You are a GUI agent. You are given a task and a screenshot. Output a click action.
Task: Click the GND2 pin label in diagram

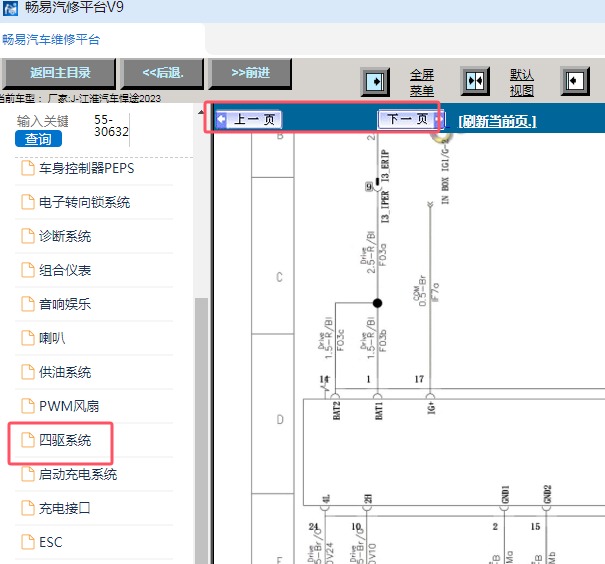[x=547, y=494]
